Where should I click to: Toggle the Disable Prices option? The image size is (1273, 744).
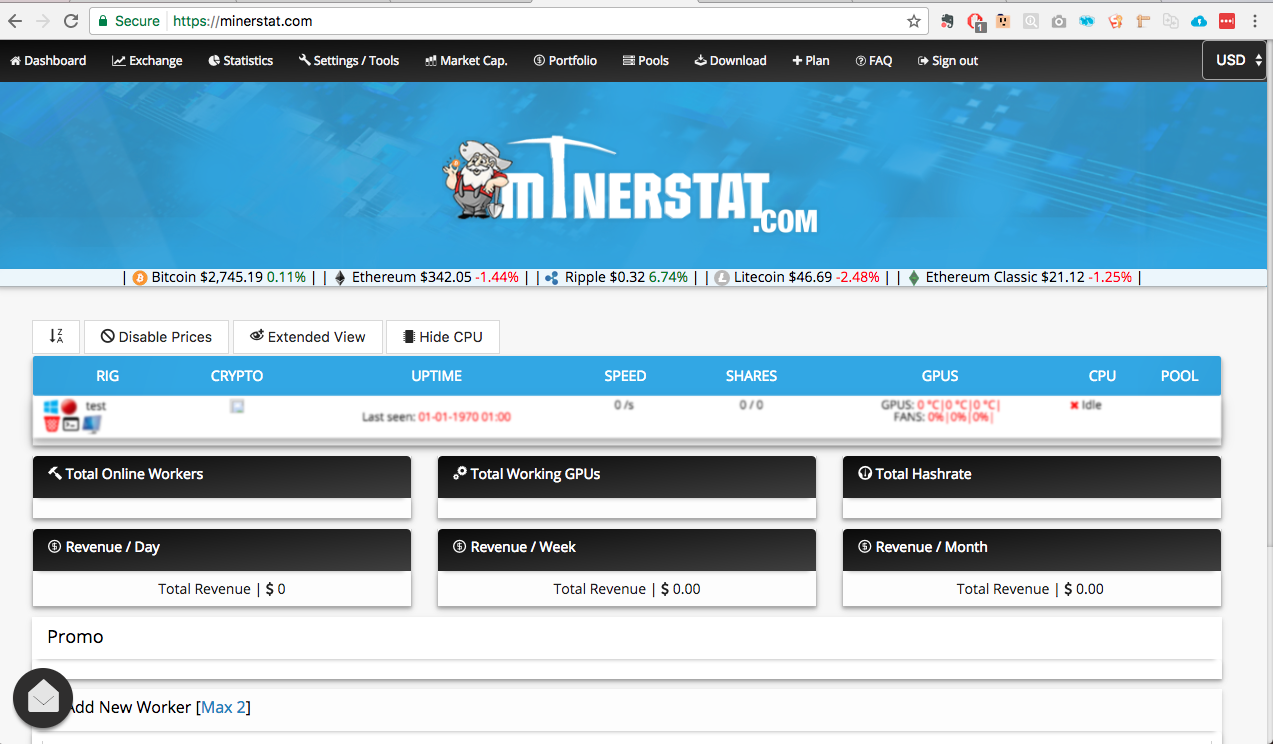(x=156, y=337)
